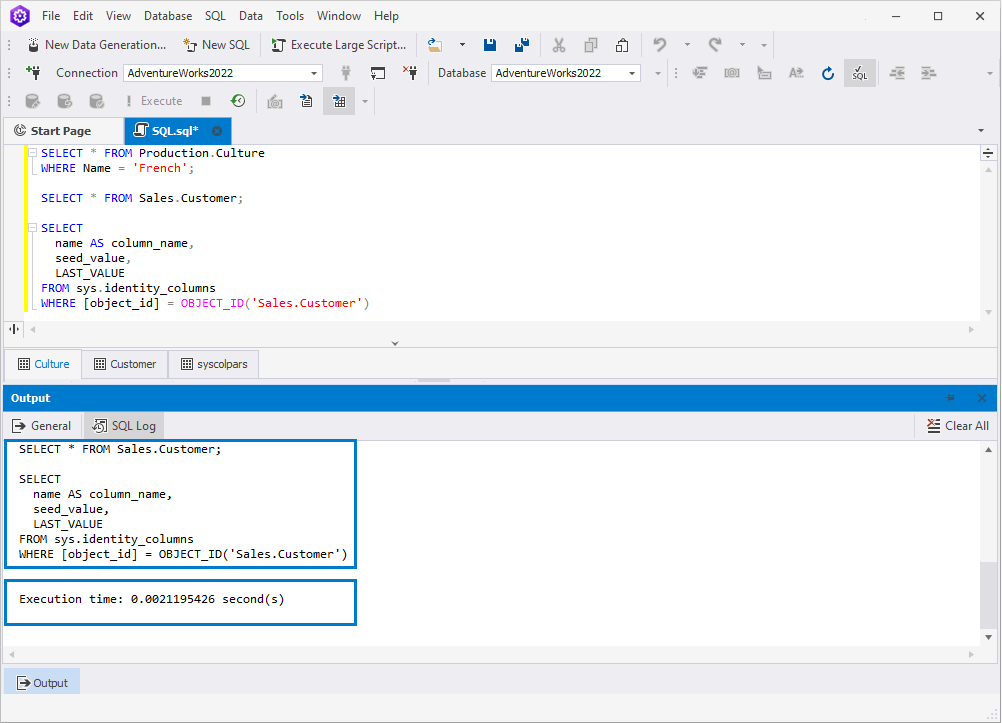This screenshot has width=1002, height=723.
Task: Close the Output panel
Action: (x=982, y=398)
